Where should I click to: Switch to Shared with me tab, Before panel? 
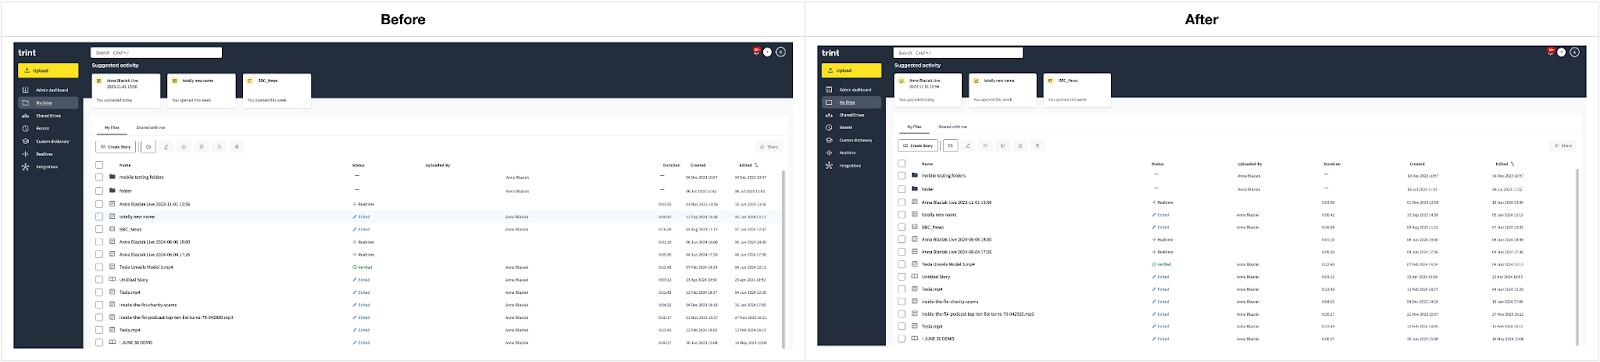click(x=151, y=128)
